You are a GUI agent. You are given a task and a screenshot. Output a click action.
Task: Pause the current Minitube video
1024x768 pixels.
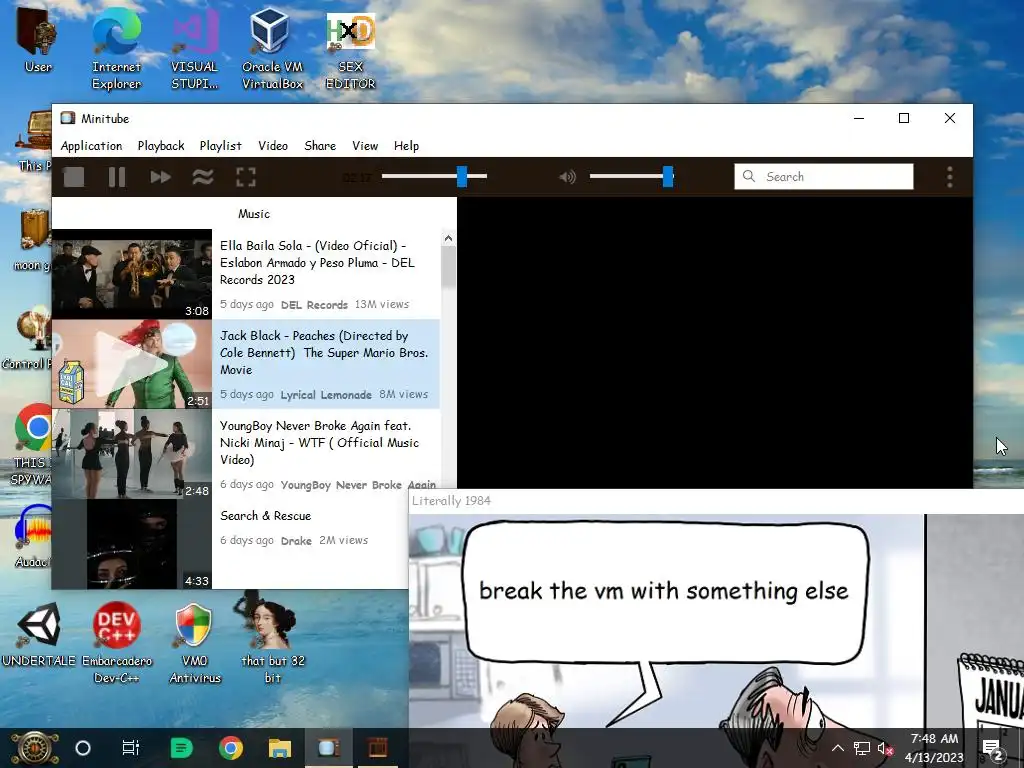(x=117, y=177)
